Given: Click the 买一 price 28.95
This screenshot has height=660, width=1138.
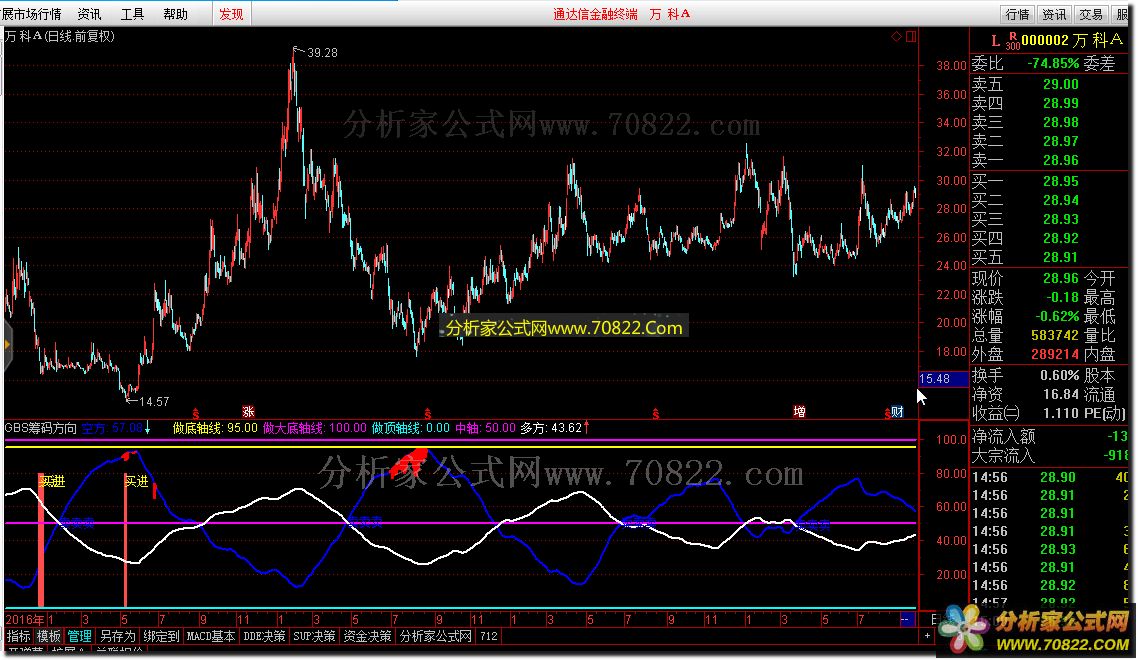Looking at the screenshot, I should click(1061, 181).
